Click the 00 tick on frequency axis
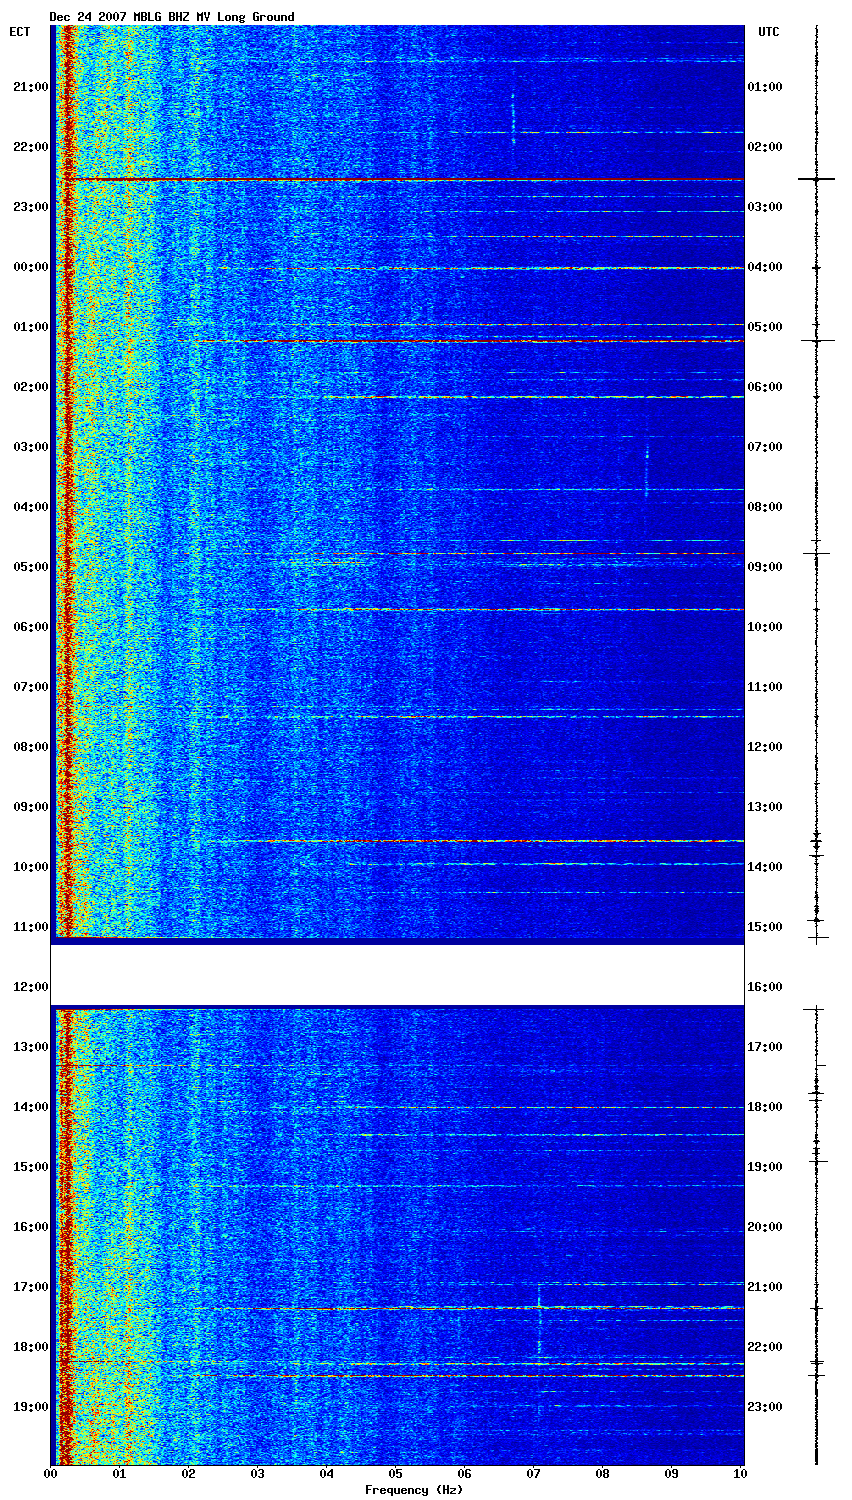Viewport: 852px width, 1500px height. coord(50,1474)
